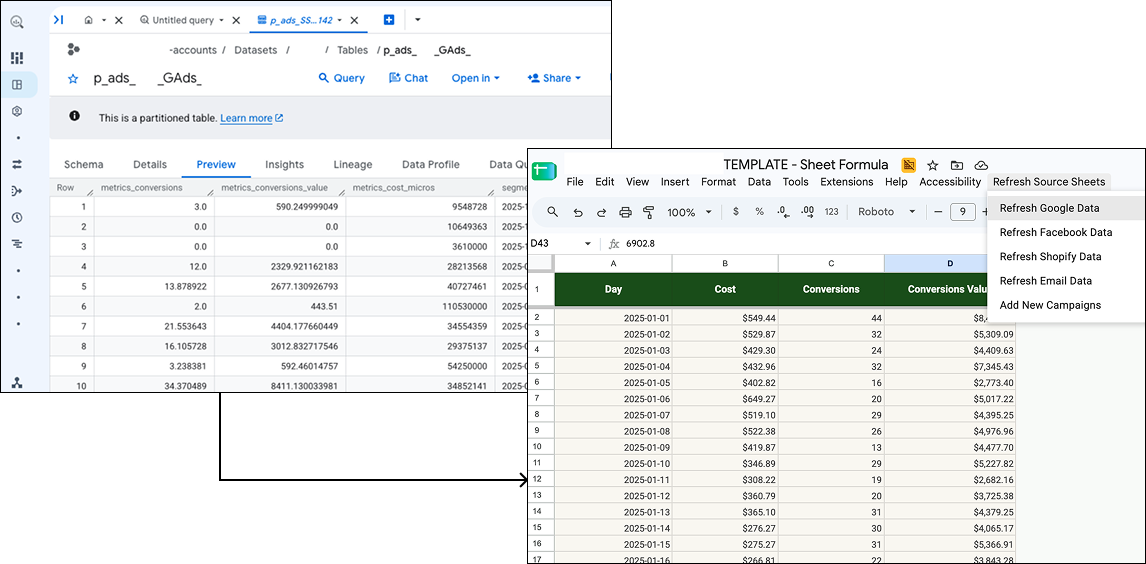Click hierarchy icon at bottom of BigQuery sidebar
This screenshot has width=1146, height=564.
coord(17,383)
